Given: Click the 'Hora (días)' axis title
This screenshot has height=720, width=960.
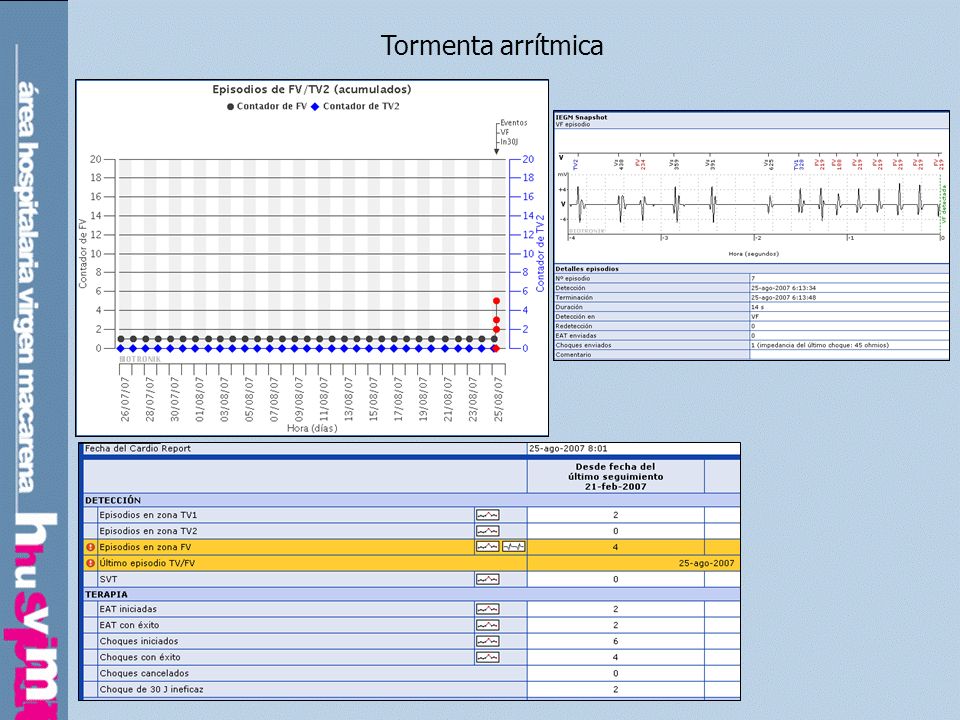Looking at the screenshot, I should [x=312, y=428].
